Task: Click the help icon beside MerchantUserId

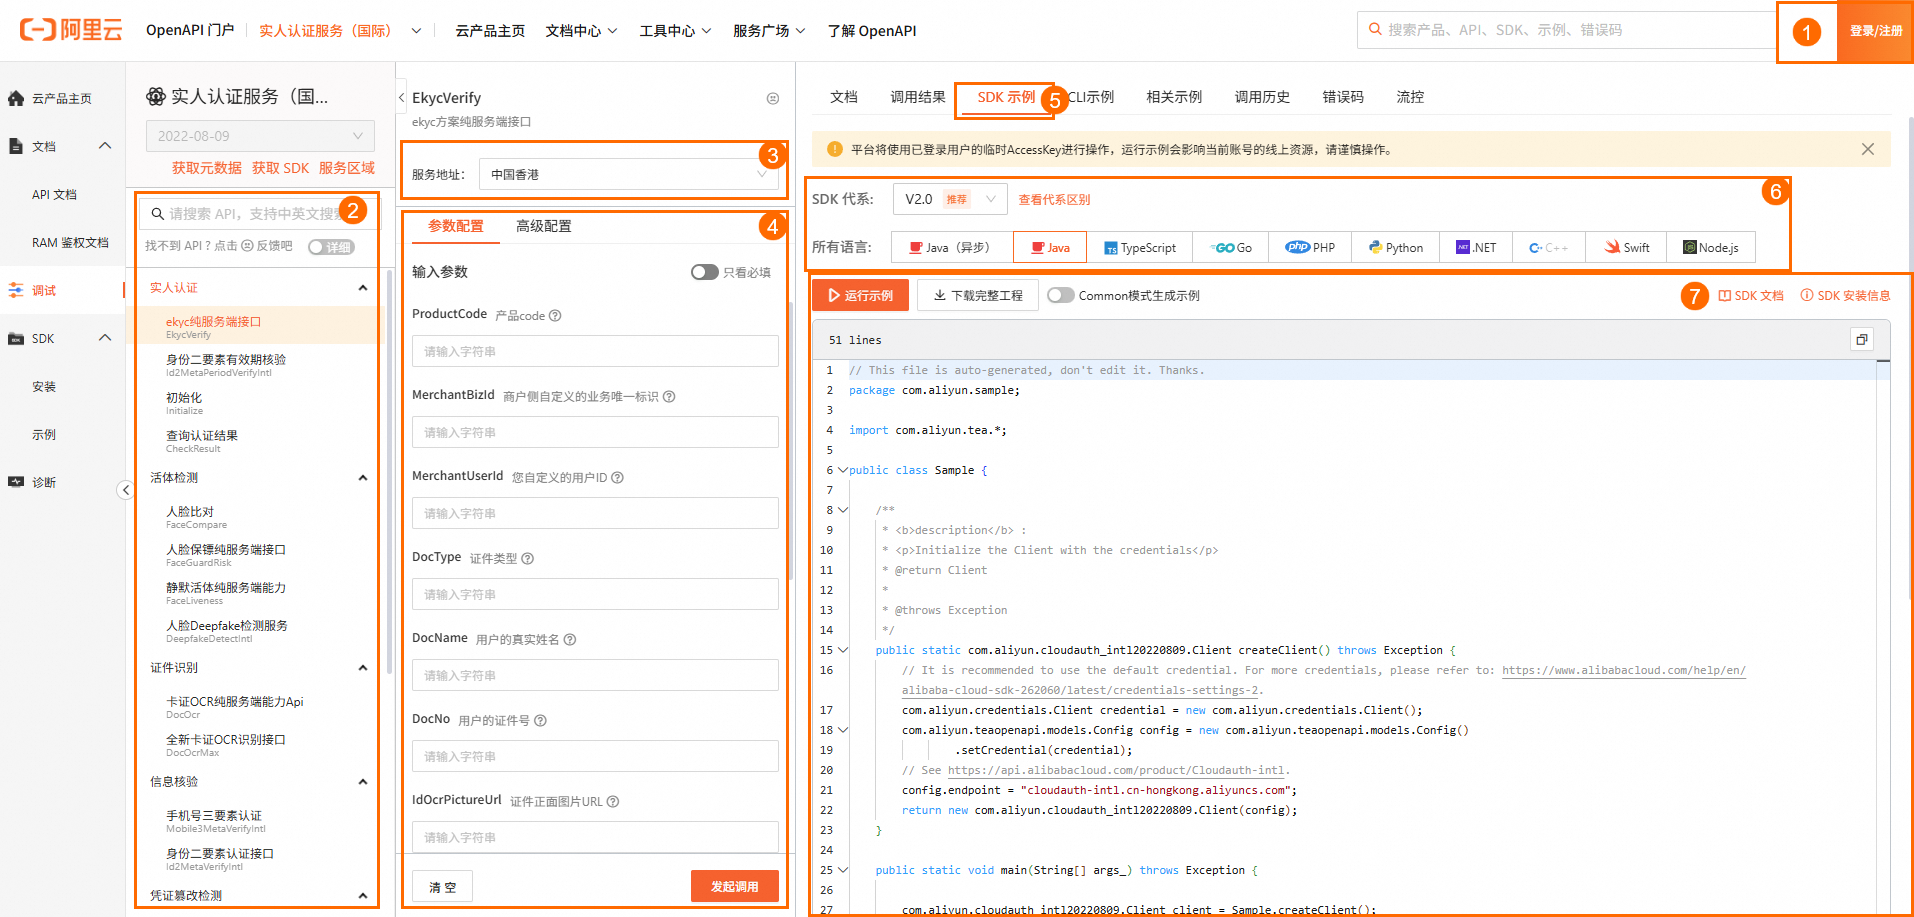Action: [x=617, y=478]
